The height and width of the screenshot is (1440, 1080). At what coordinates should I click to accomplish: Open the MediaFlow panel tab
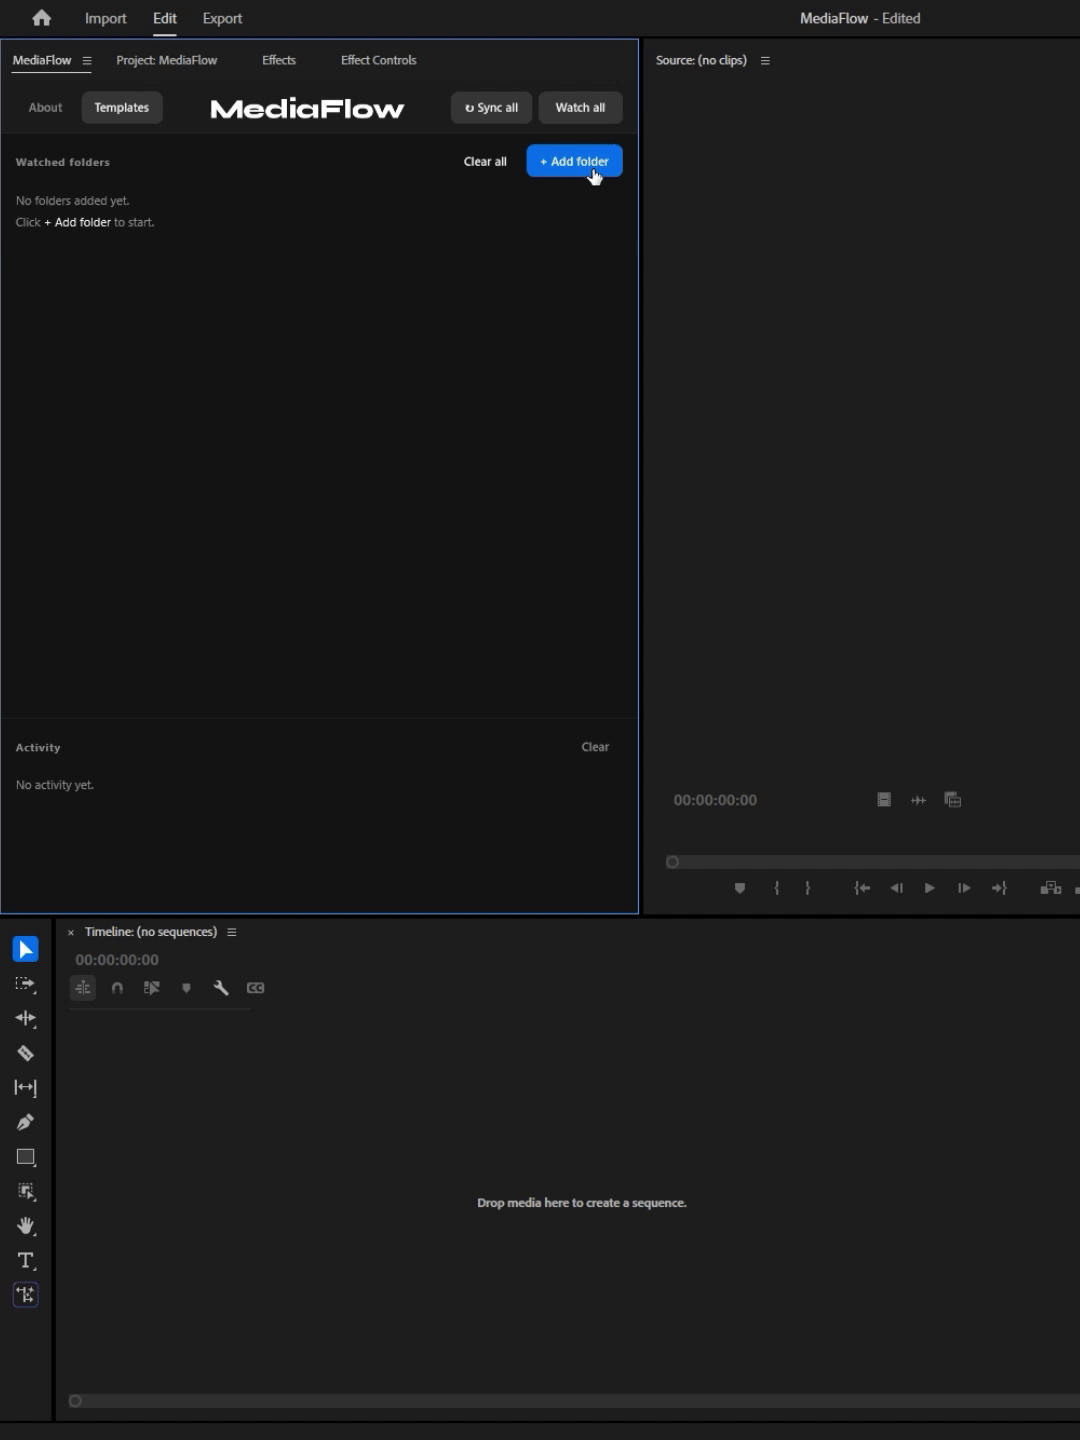coord(42,60)
